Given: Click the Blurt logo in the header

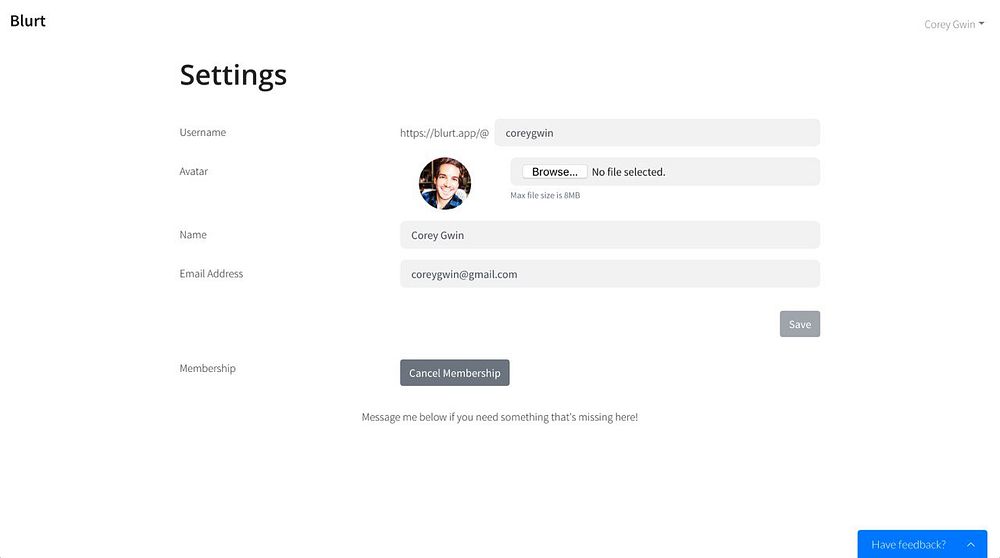Looking at the screenshot, I should pyautogui.click(x=28, y=21).
